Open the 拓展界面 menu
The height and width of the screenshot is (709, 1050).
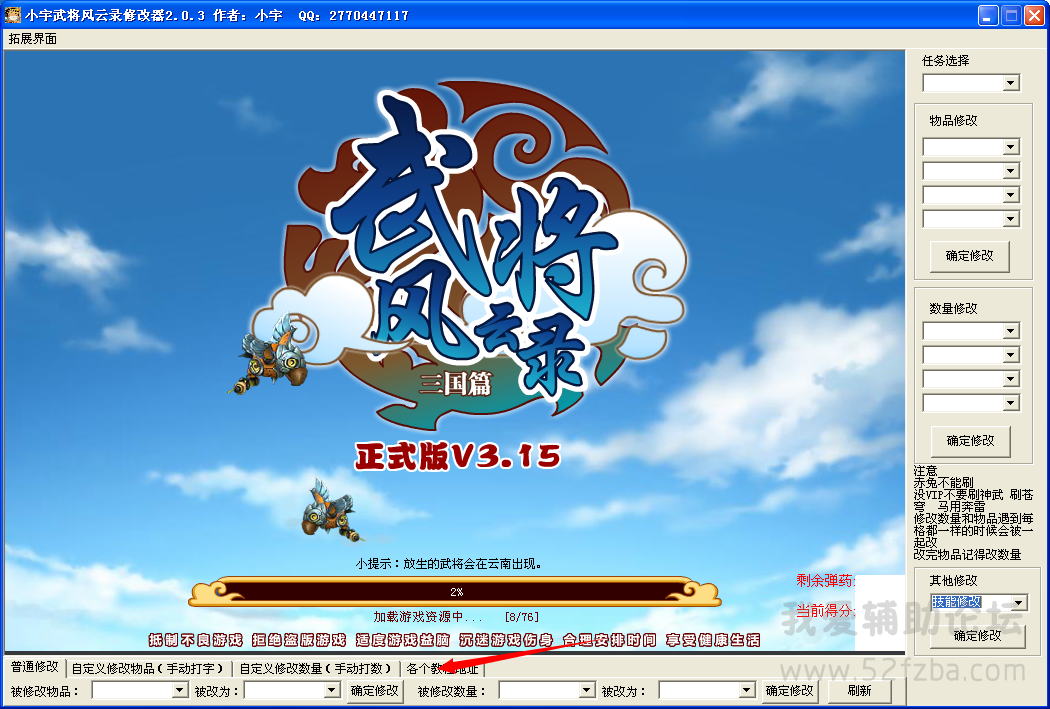coord(33,39)
